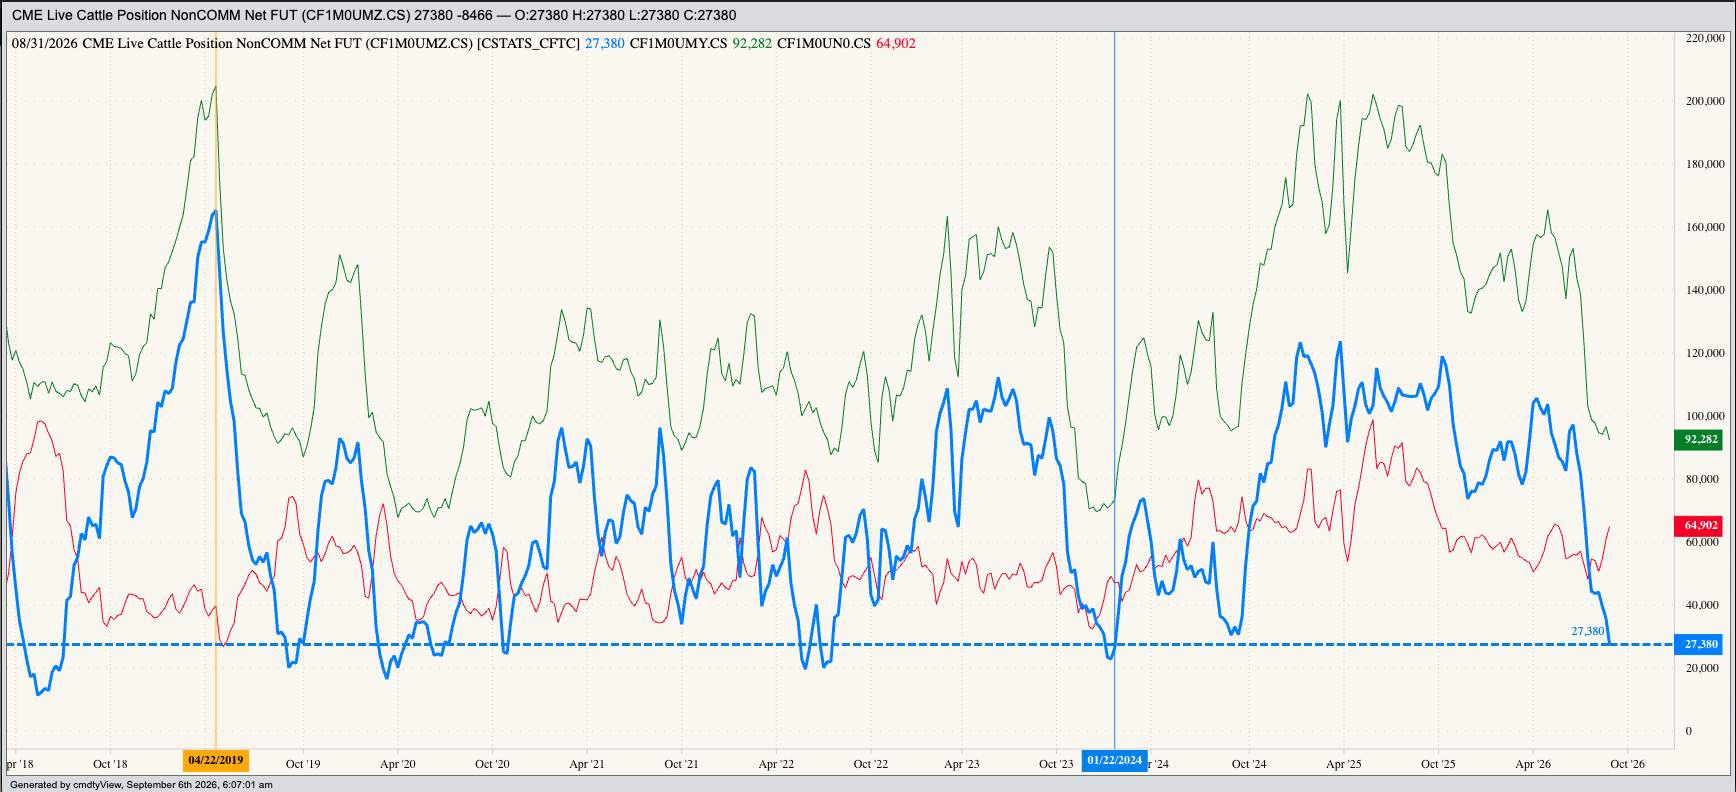The height and width of the screenshot is (792, 1736).
Task: Click the orange 04/22/2019 date marker
Action: point(216,761)
